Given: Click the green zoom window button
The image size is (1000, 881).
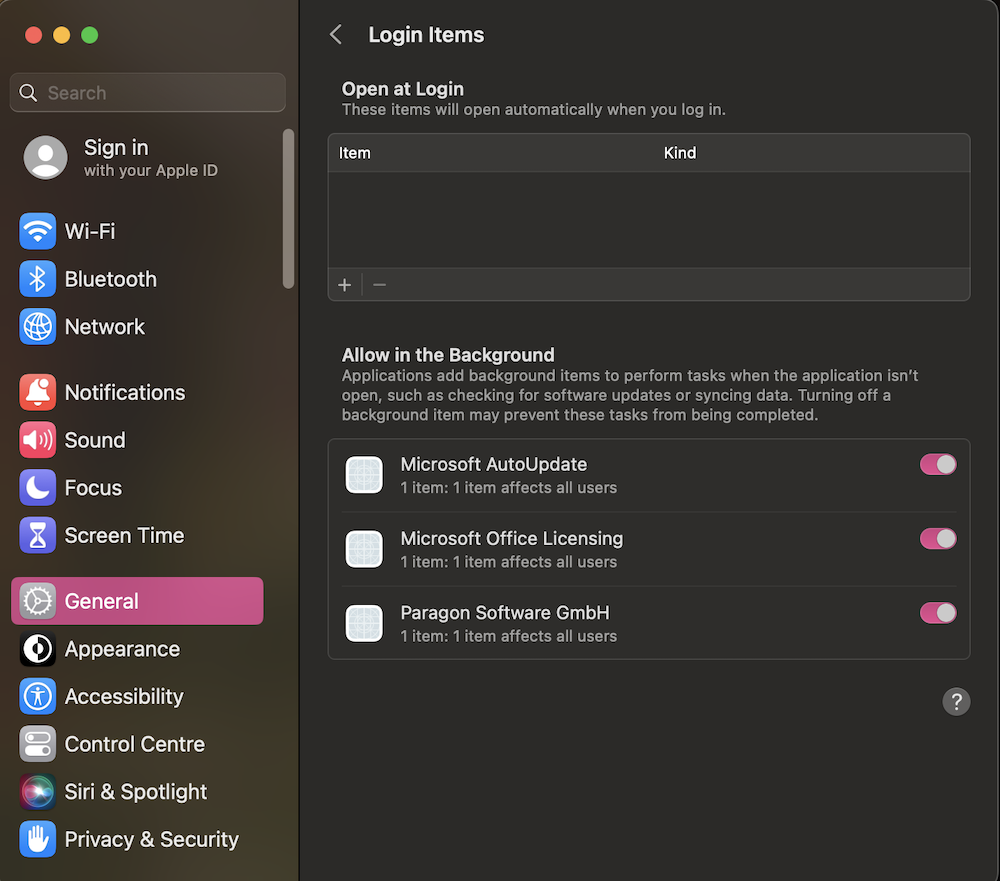Looking at the screenshot, I should pos(90,35).
